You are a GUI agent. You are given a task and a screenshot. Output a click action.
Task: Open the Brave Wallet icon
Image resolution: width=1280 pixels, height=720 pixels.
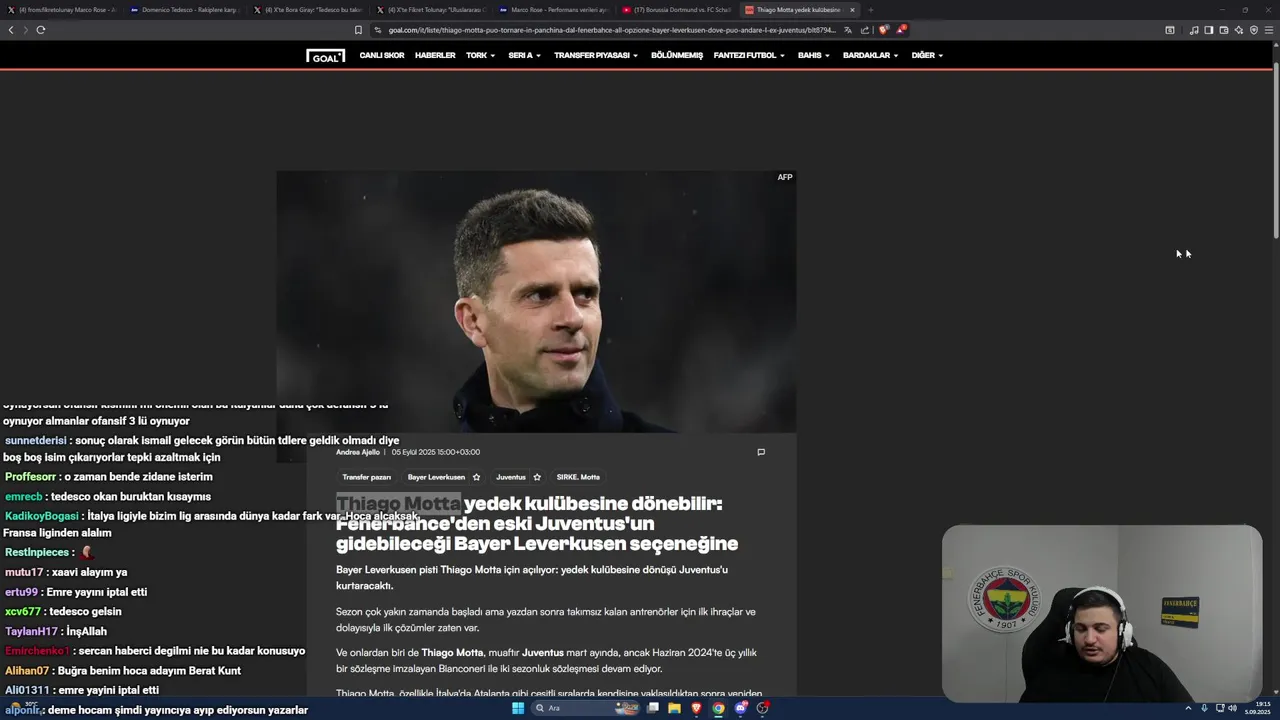(1224, 30)
